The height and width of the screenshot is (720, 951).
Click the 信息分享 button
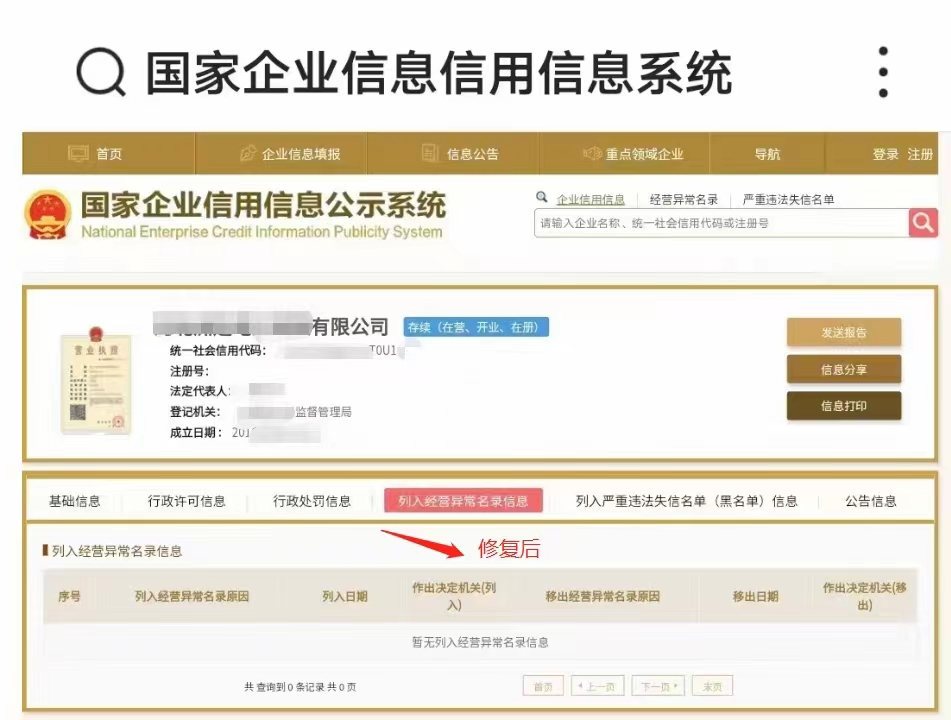(x=844, y=369)
